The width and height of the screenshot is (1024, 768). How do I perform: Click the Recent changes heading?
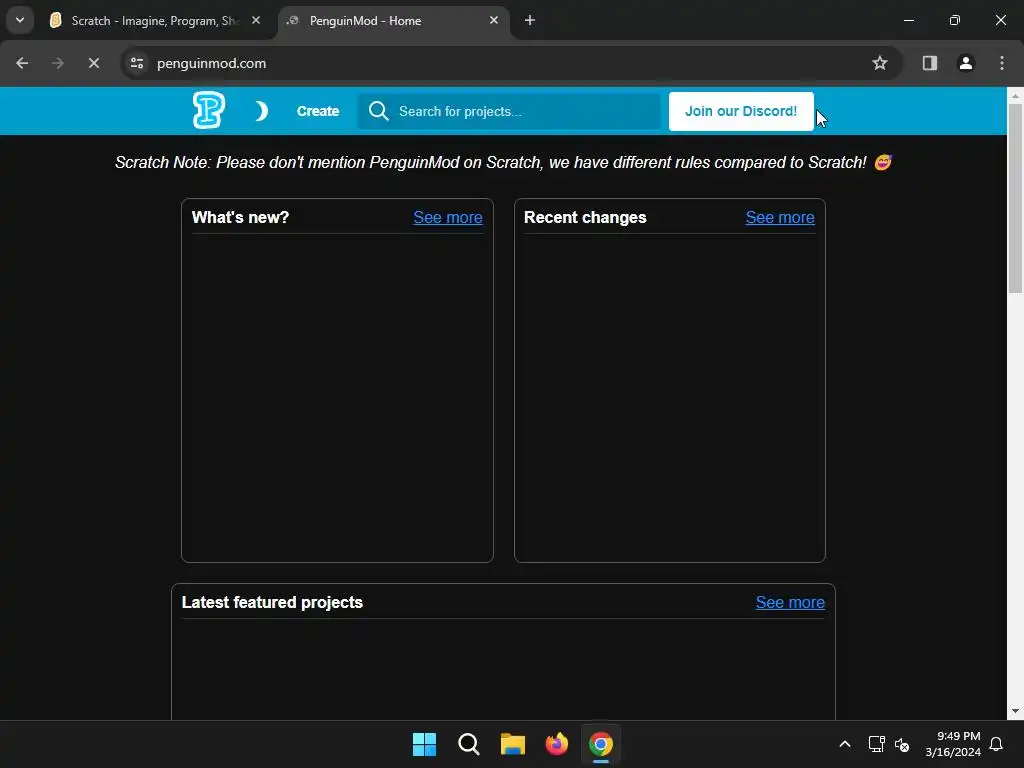585,217
